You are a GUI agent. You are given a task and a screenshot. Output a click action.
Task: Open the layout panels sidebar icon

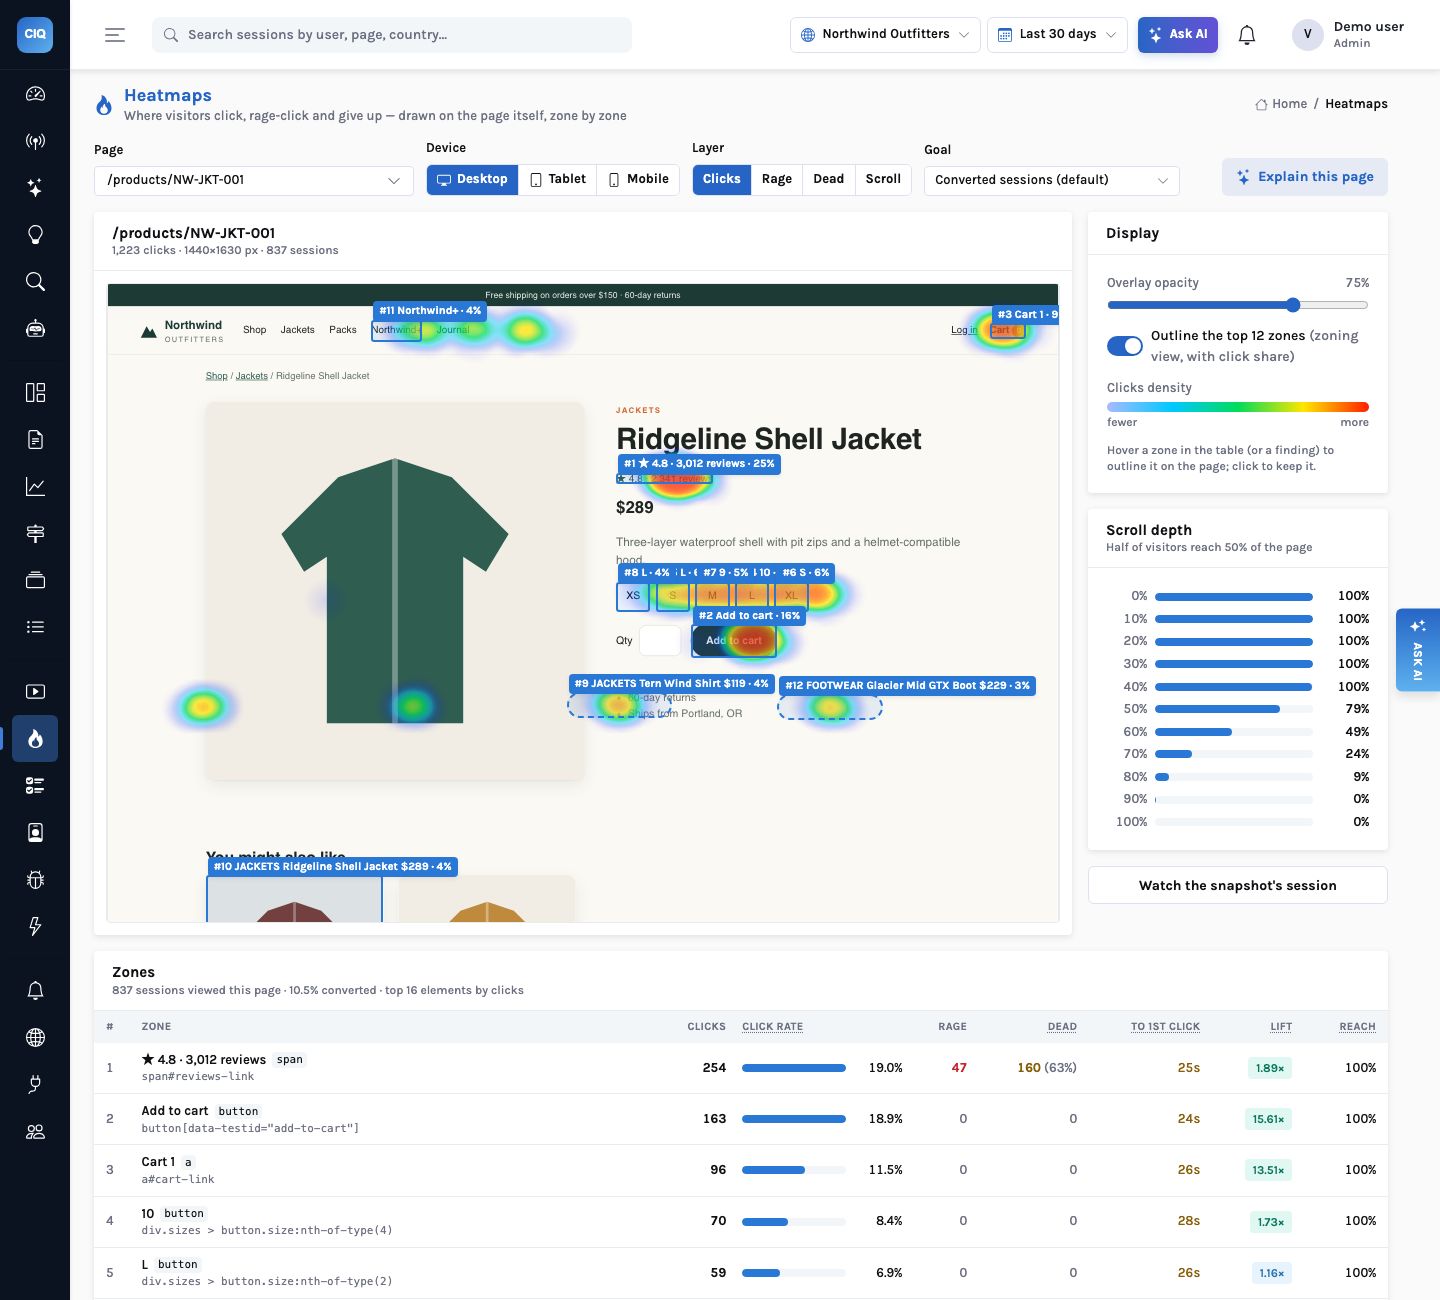point(35,392)
